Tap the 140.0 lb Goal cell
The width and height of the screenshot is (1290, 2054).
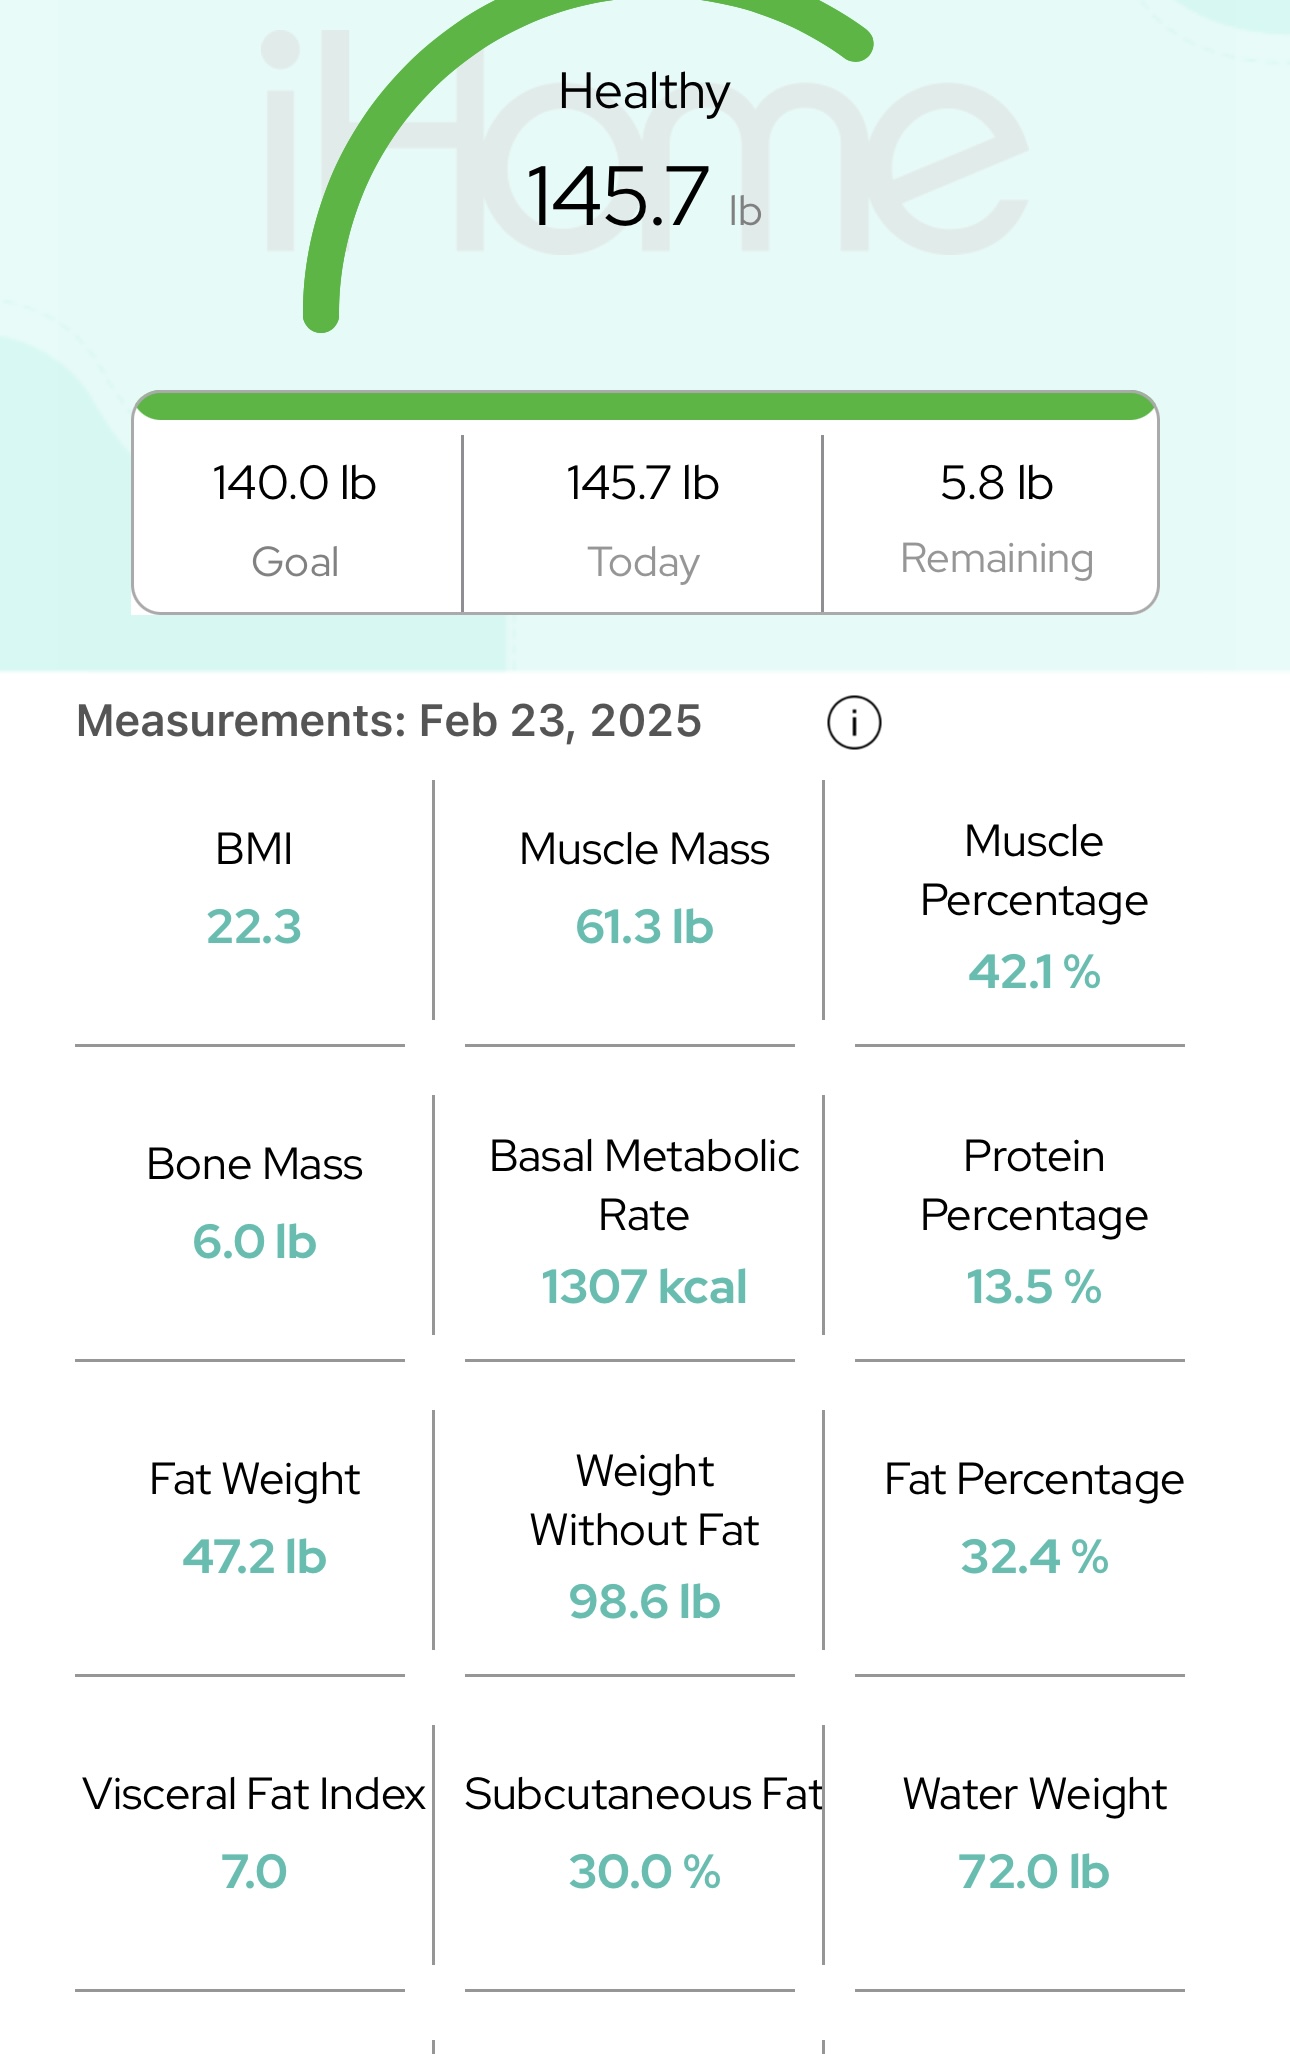click(295, 518)
